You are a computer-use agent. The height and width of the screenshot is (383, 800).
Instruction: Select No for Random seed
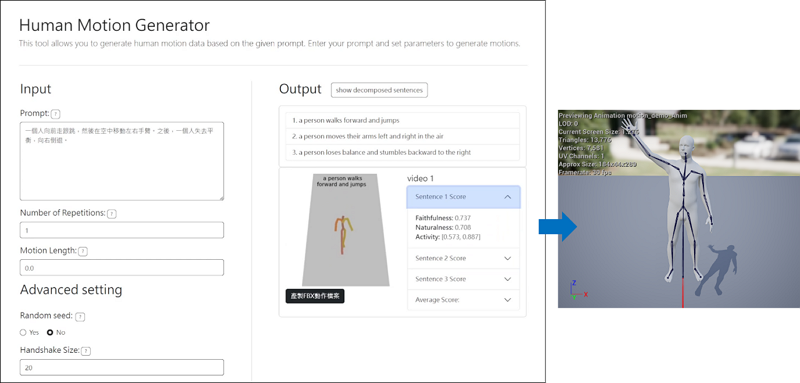pyautogui.click(x=50, y=333)
